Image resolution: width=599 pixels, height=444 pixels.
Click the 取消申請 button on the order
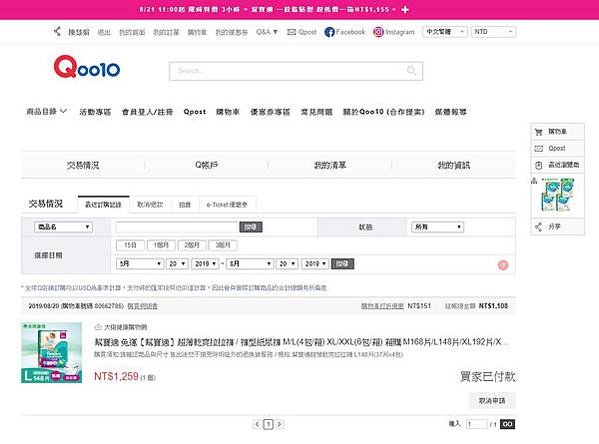[492, 400]
